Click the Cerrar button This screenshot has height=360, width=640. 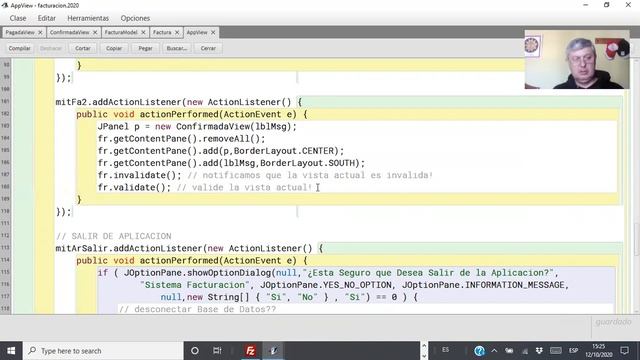[208, 48]
